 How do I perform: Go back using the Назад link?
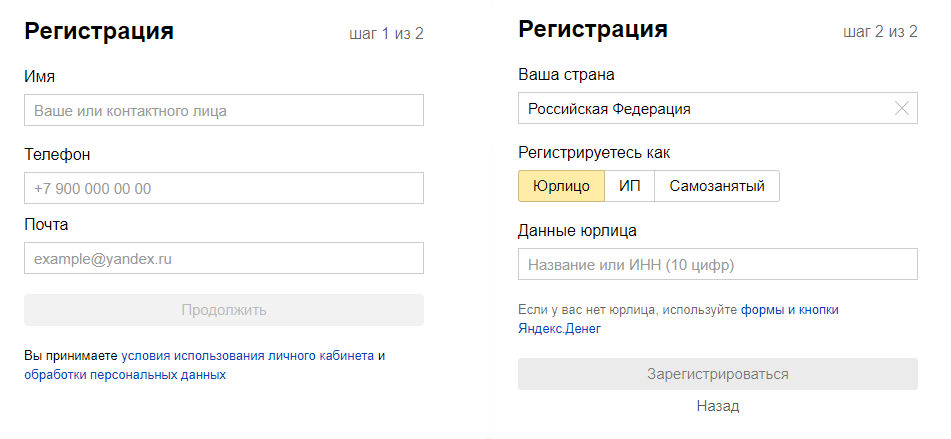coord(717,406)
